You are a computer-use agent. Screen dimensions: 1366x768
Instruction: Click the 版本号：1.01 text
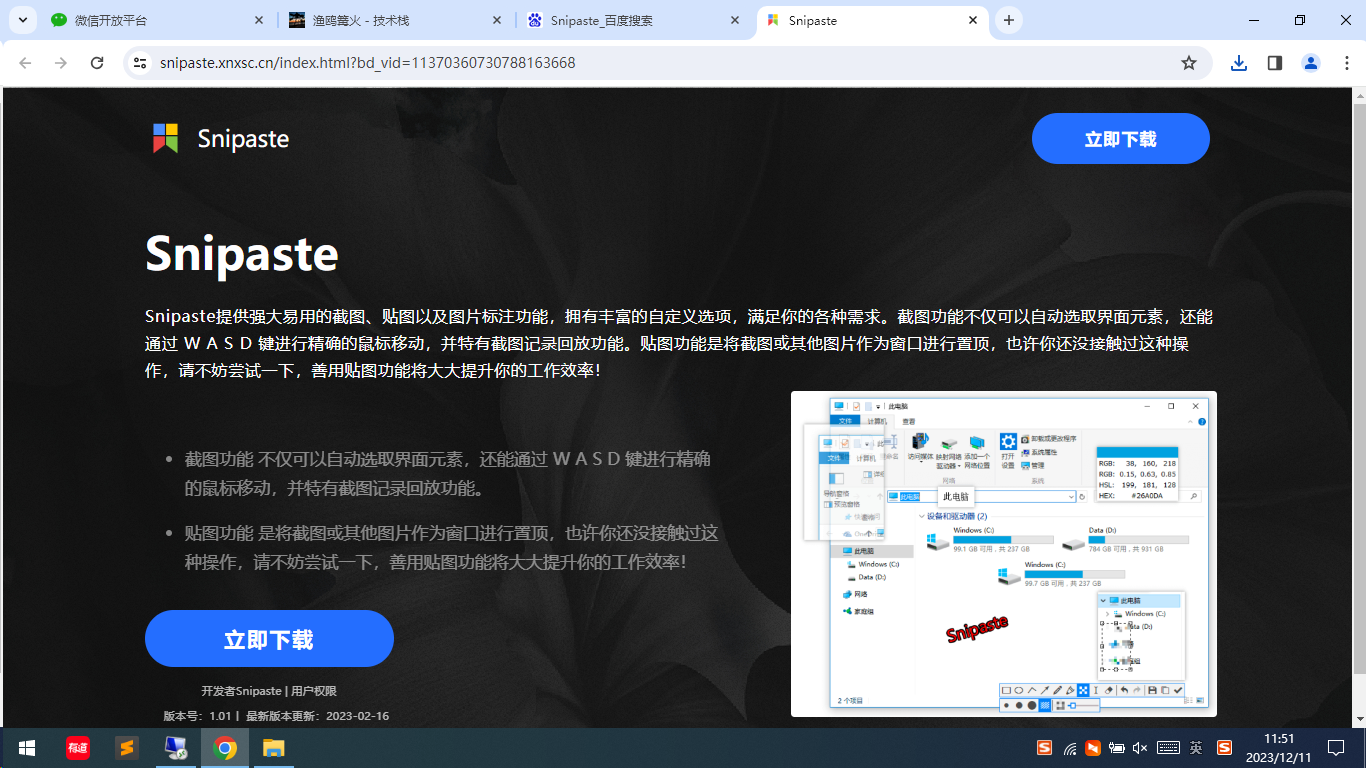(x=198, y=716)
